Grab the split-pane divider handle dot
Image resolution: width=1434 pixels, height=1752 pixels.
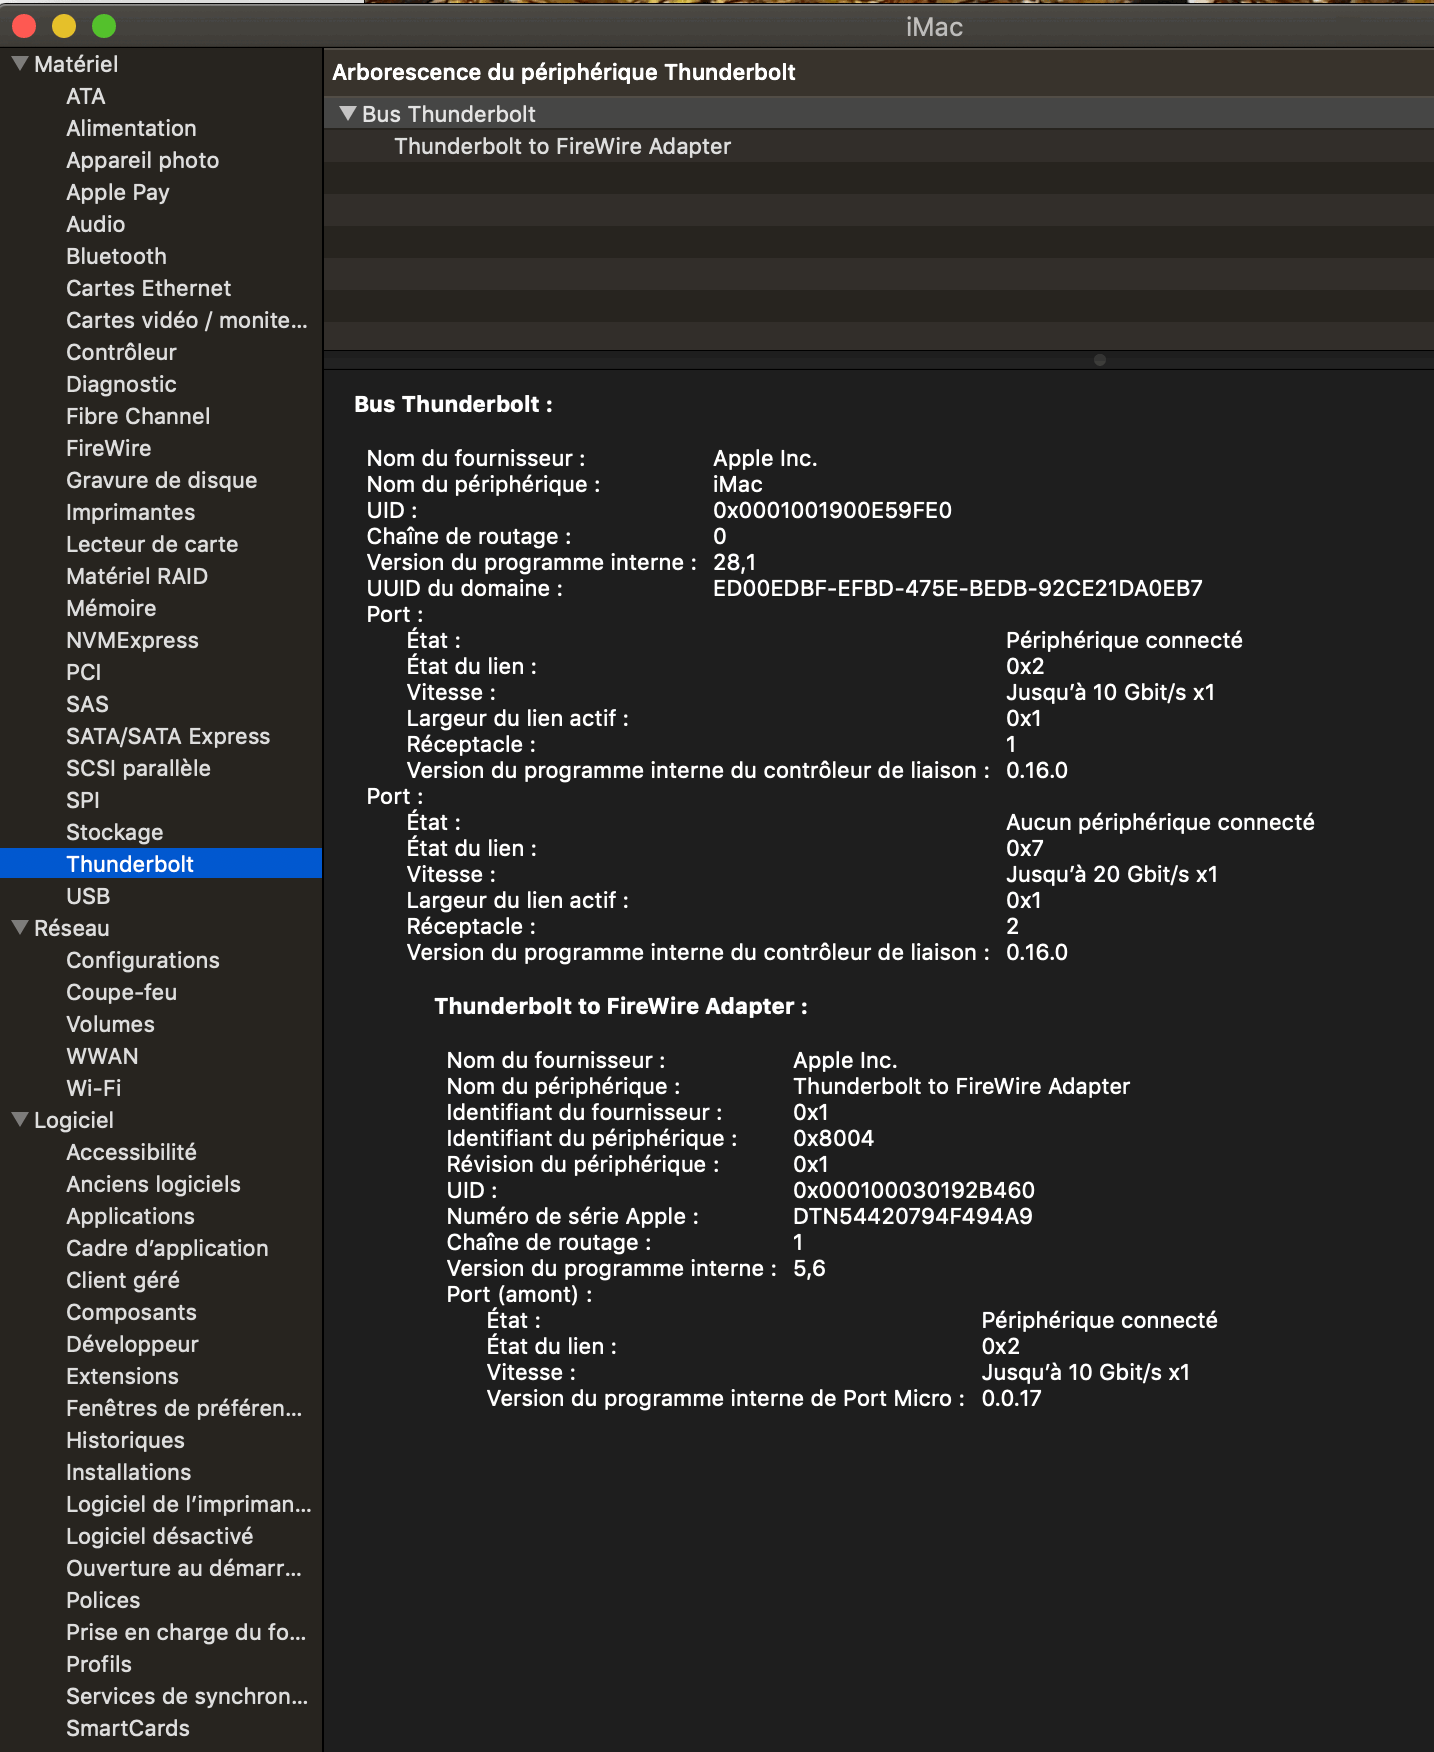coord(1100,360)
